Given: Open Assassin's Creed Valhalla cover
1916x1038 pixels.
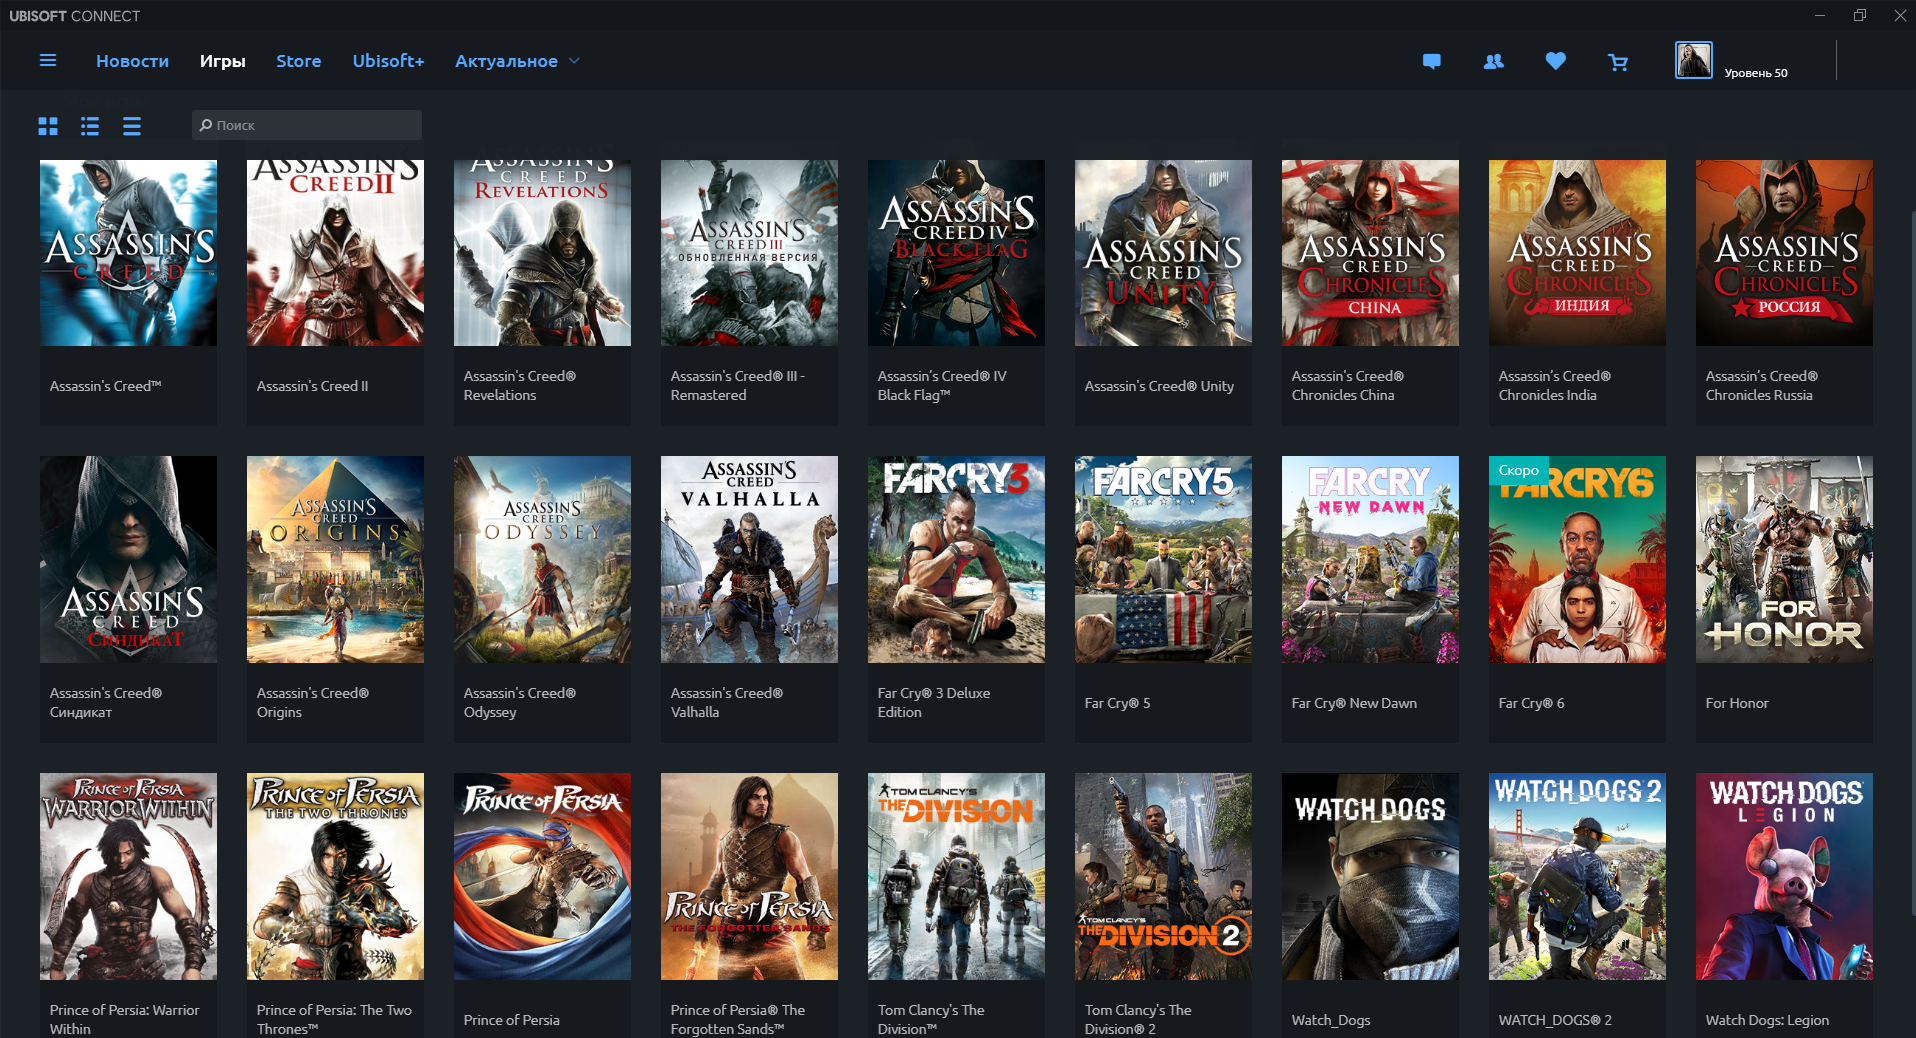Looking at the screenshot, I should coord(749,559).
